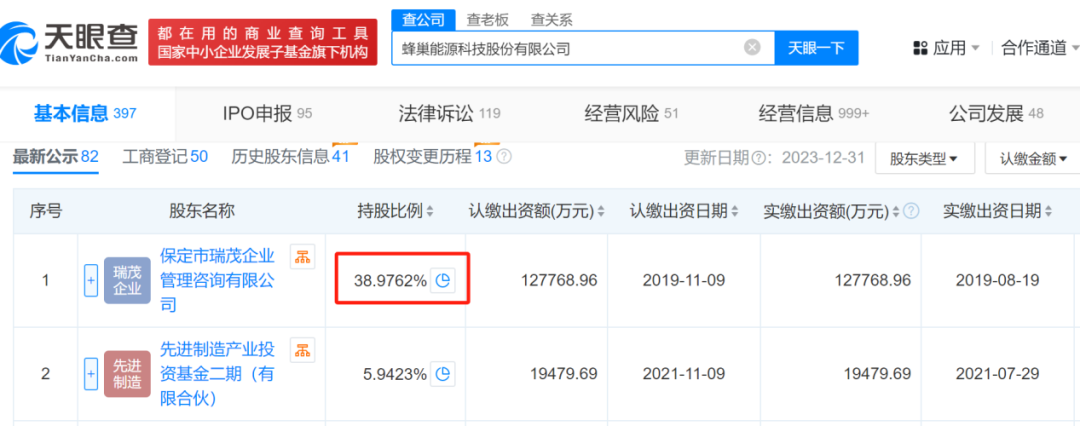Click the pie chart icon beside 5.9423%

[x=444, y=374]
